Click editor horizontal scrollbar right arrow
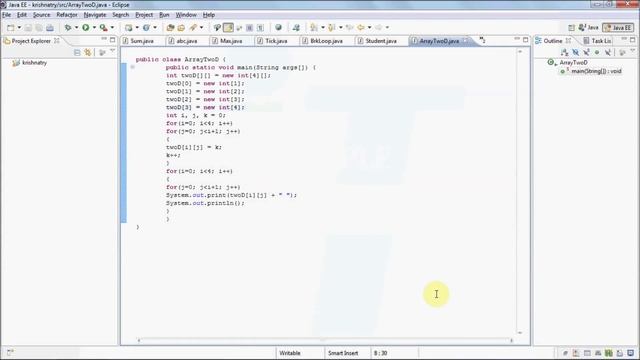The width and height of the screenshot is (640, 360). click(x=511, y=340)
